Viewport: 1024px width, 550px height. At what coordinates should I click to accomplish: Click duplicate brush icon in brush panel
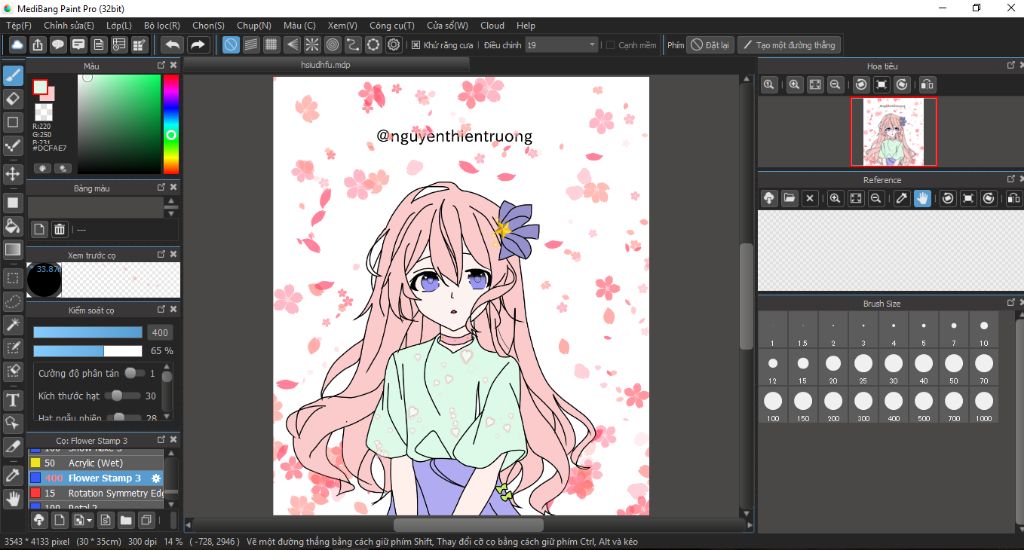146,521
